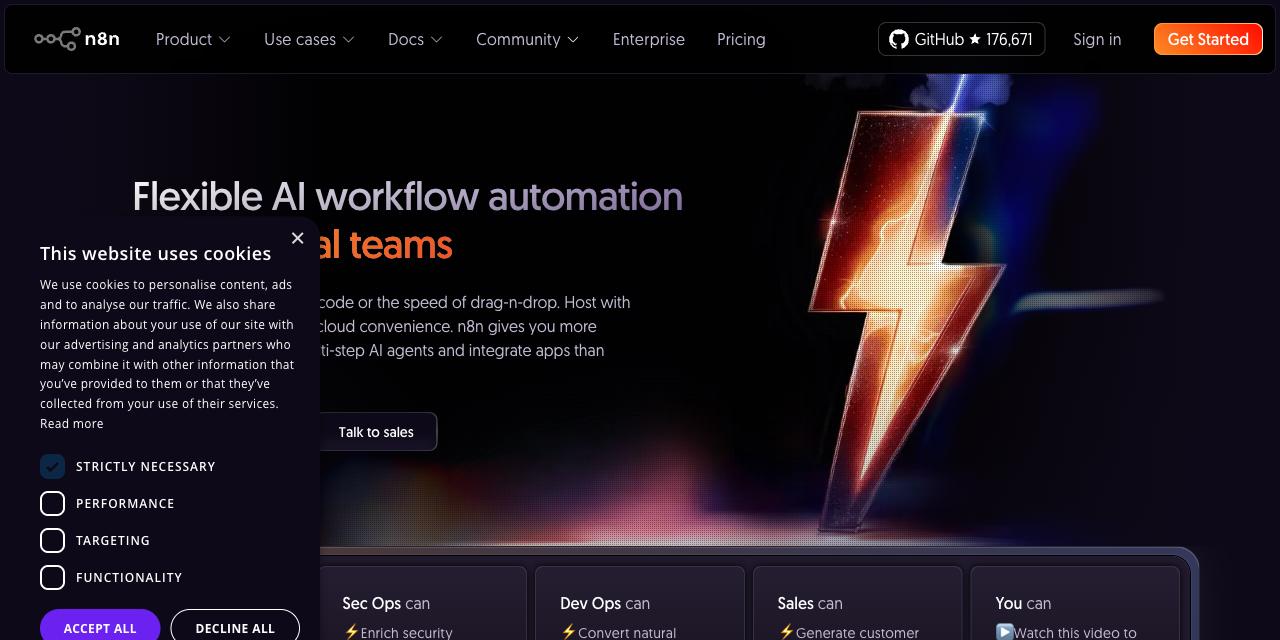1280x640 pixels.
Task: Open the Pricing page
Action: 741,39
